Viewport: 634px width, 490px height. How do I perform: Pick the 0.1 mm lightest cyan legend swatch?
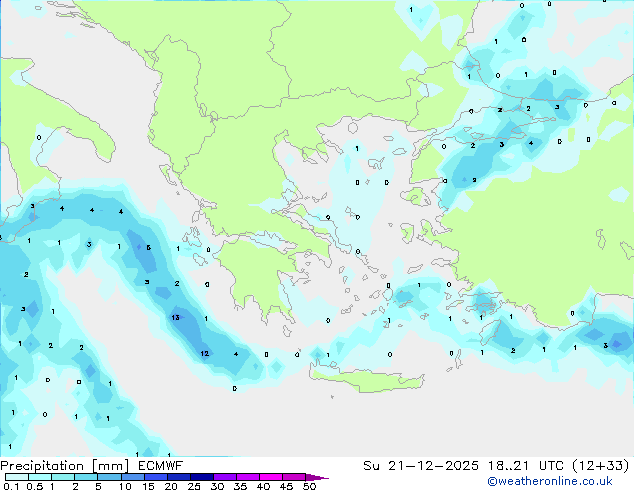click(17, 477)
